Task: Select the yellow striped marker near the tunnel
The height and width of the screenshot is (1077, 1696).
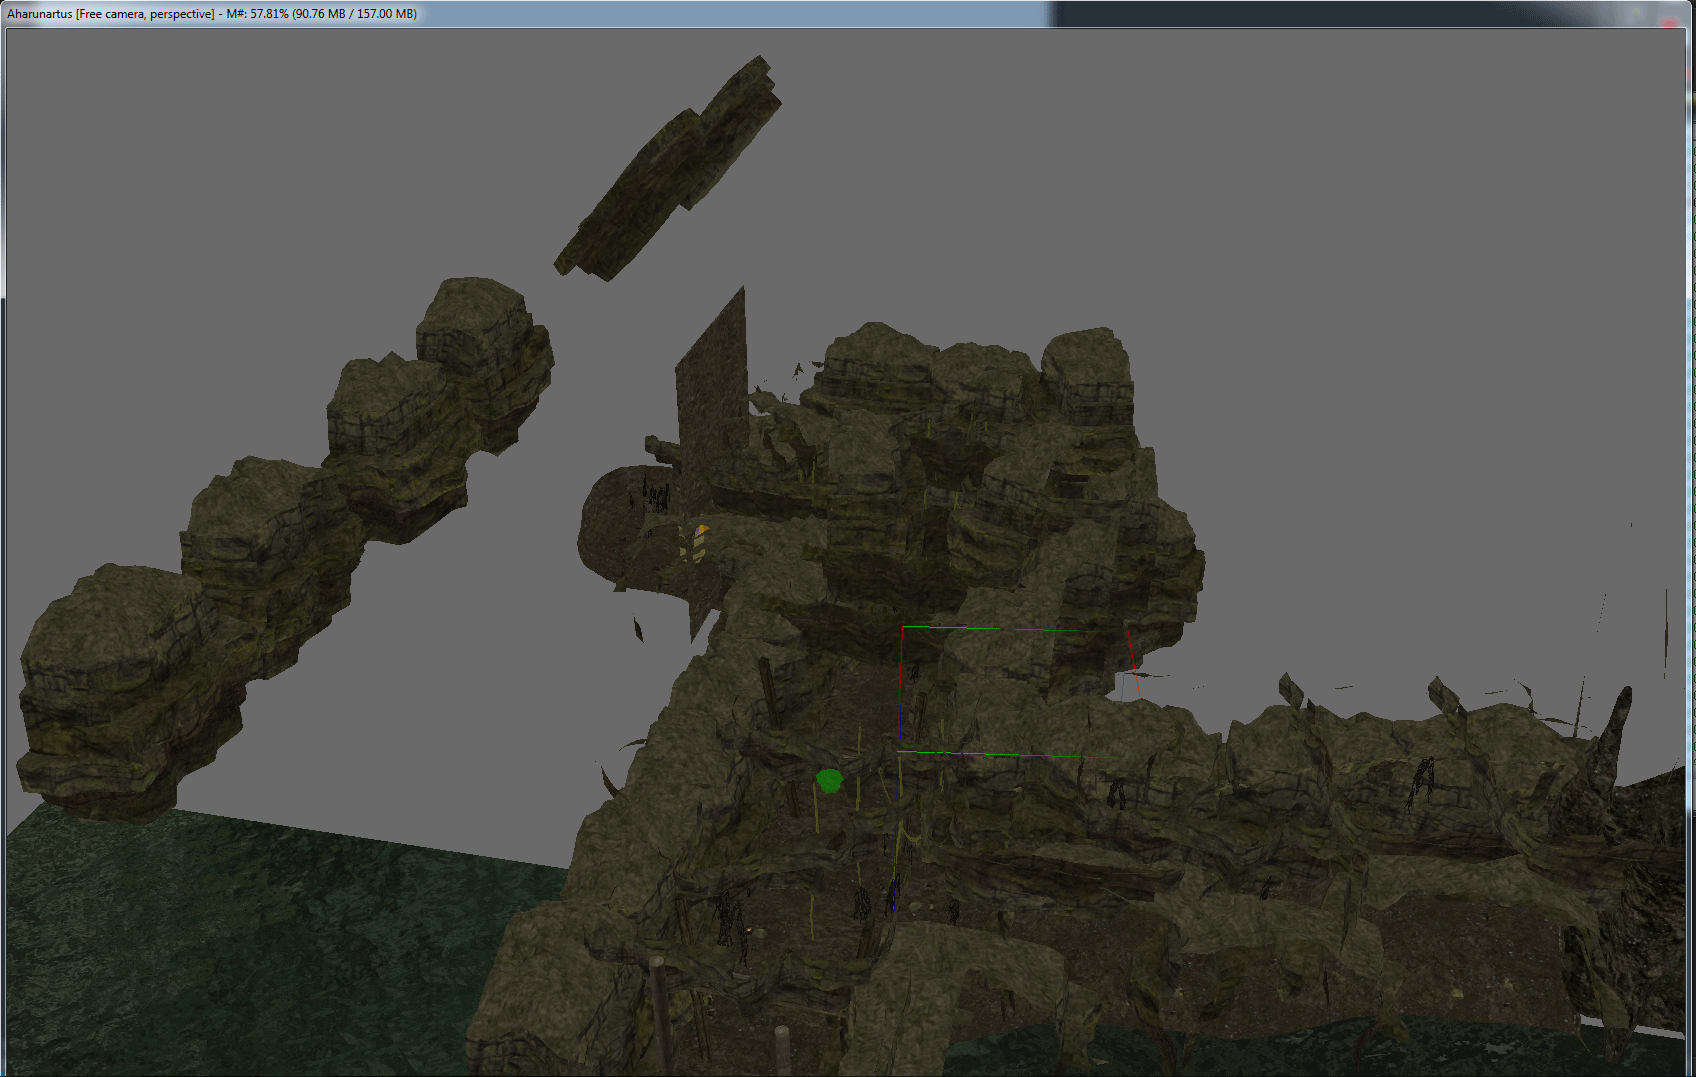Action: pos(698,542)
